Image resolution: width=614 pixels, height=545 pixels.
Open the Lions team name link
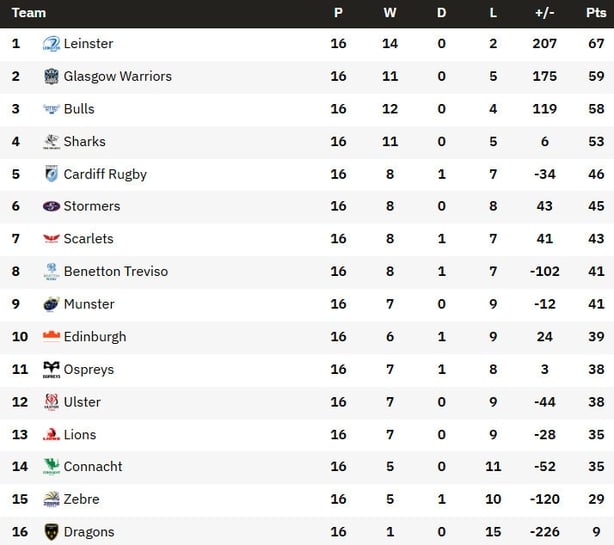[x=80, y=435]
